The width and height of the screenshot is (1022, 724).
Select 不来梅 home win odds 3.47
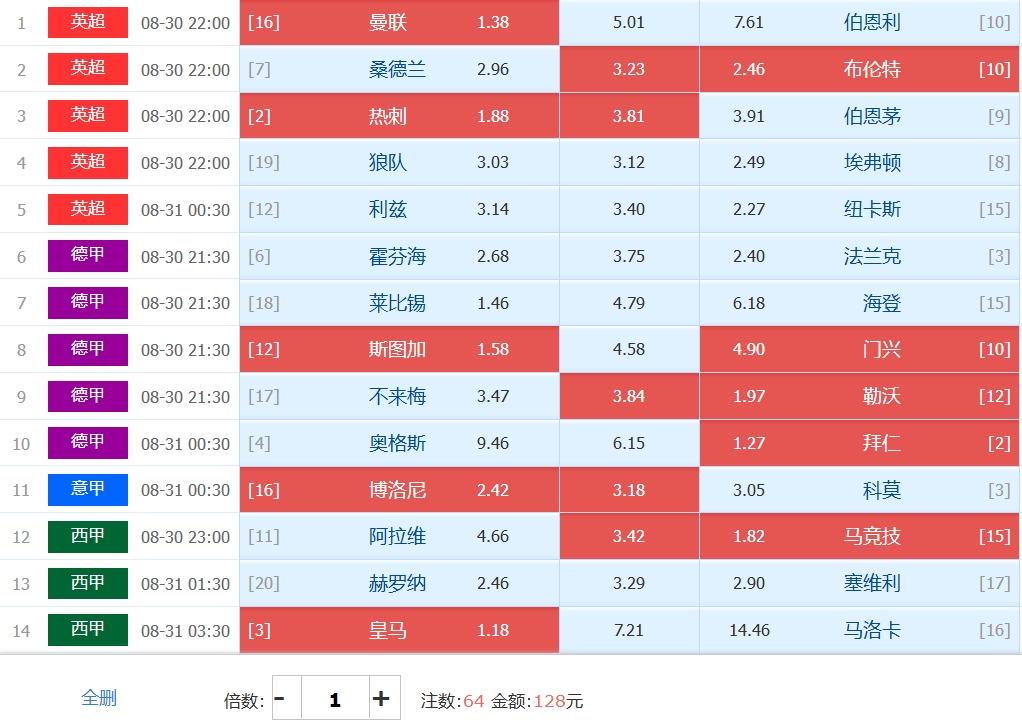click(x=399, y=396)
